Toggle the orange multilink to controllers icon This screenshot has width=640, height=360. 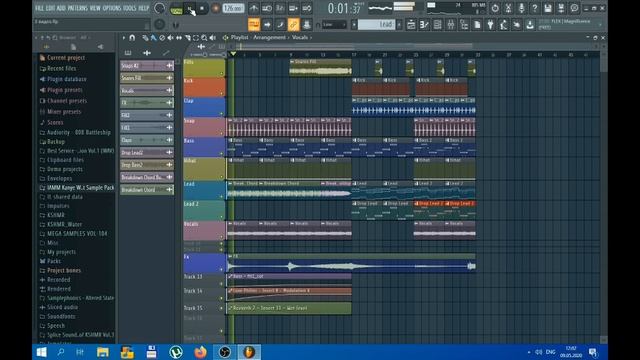click(x=293, y=25)
